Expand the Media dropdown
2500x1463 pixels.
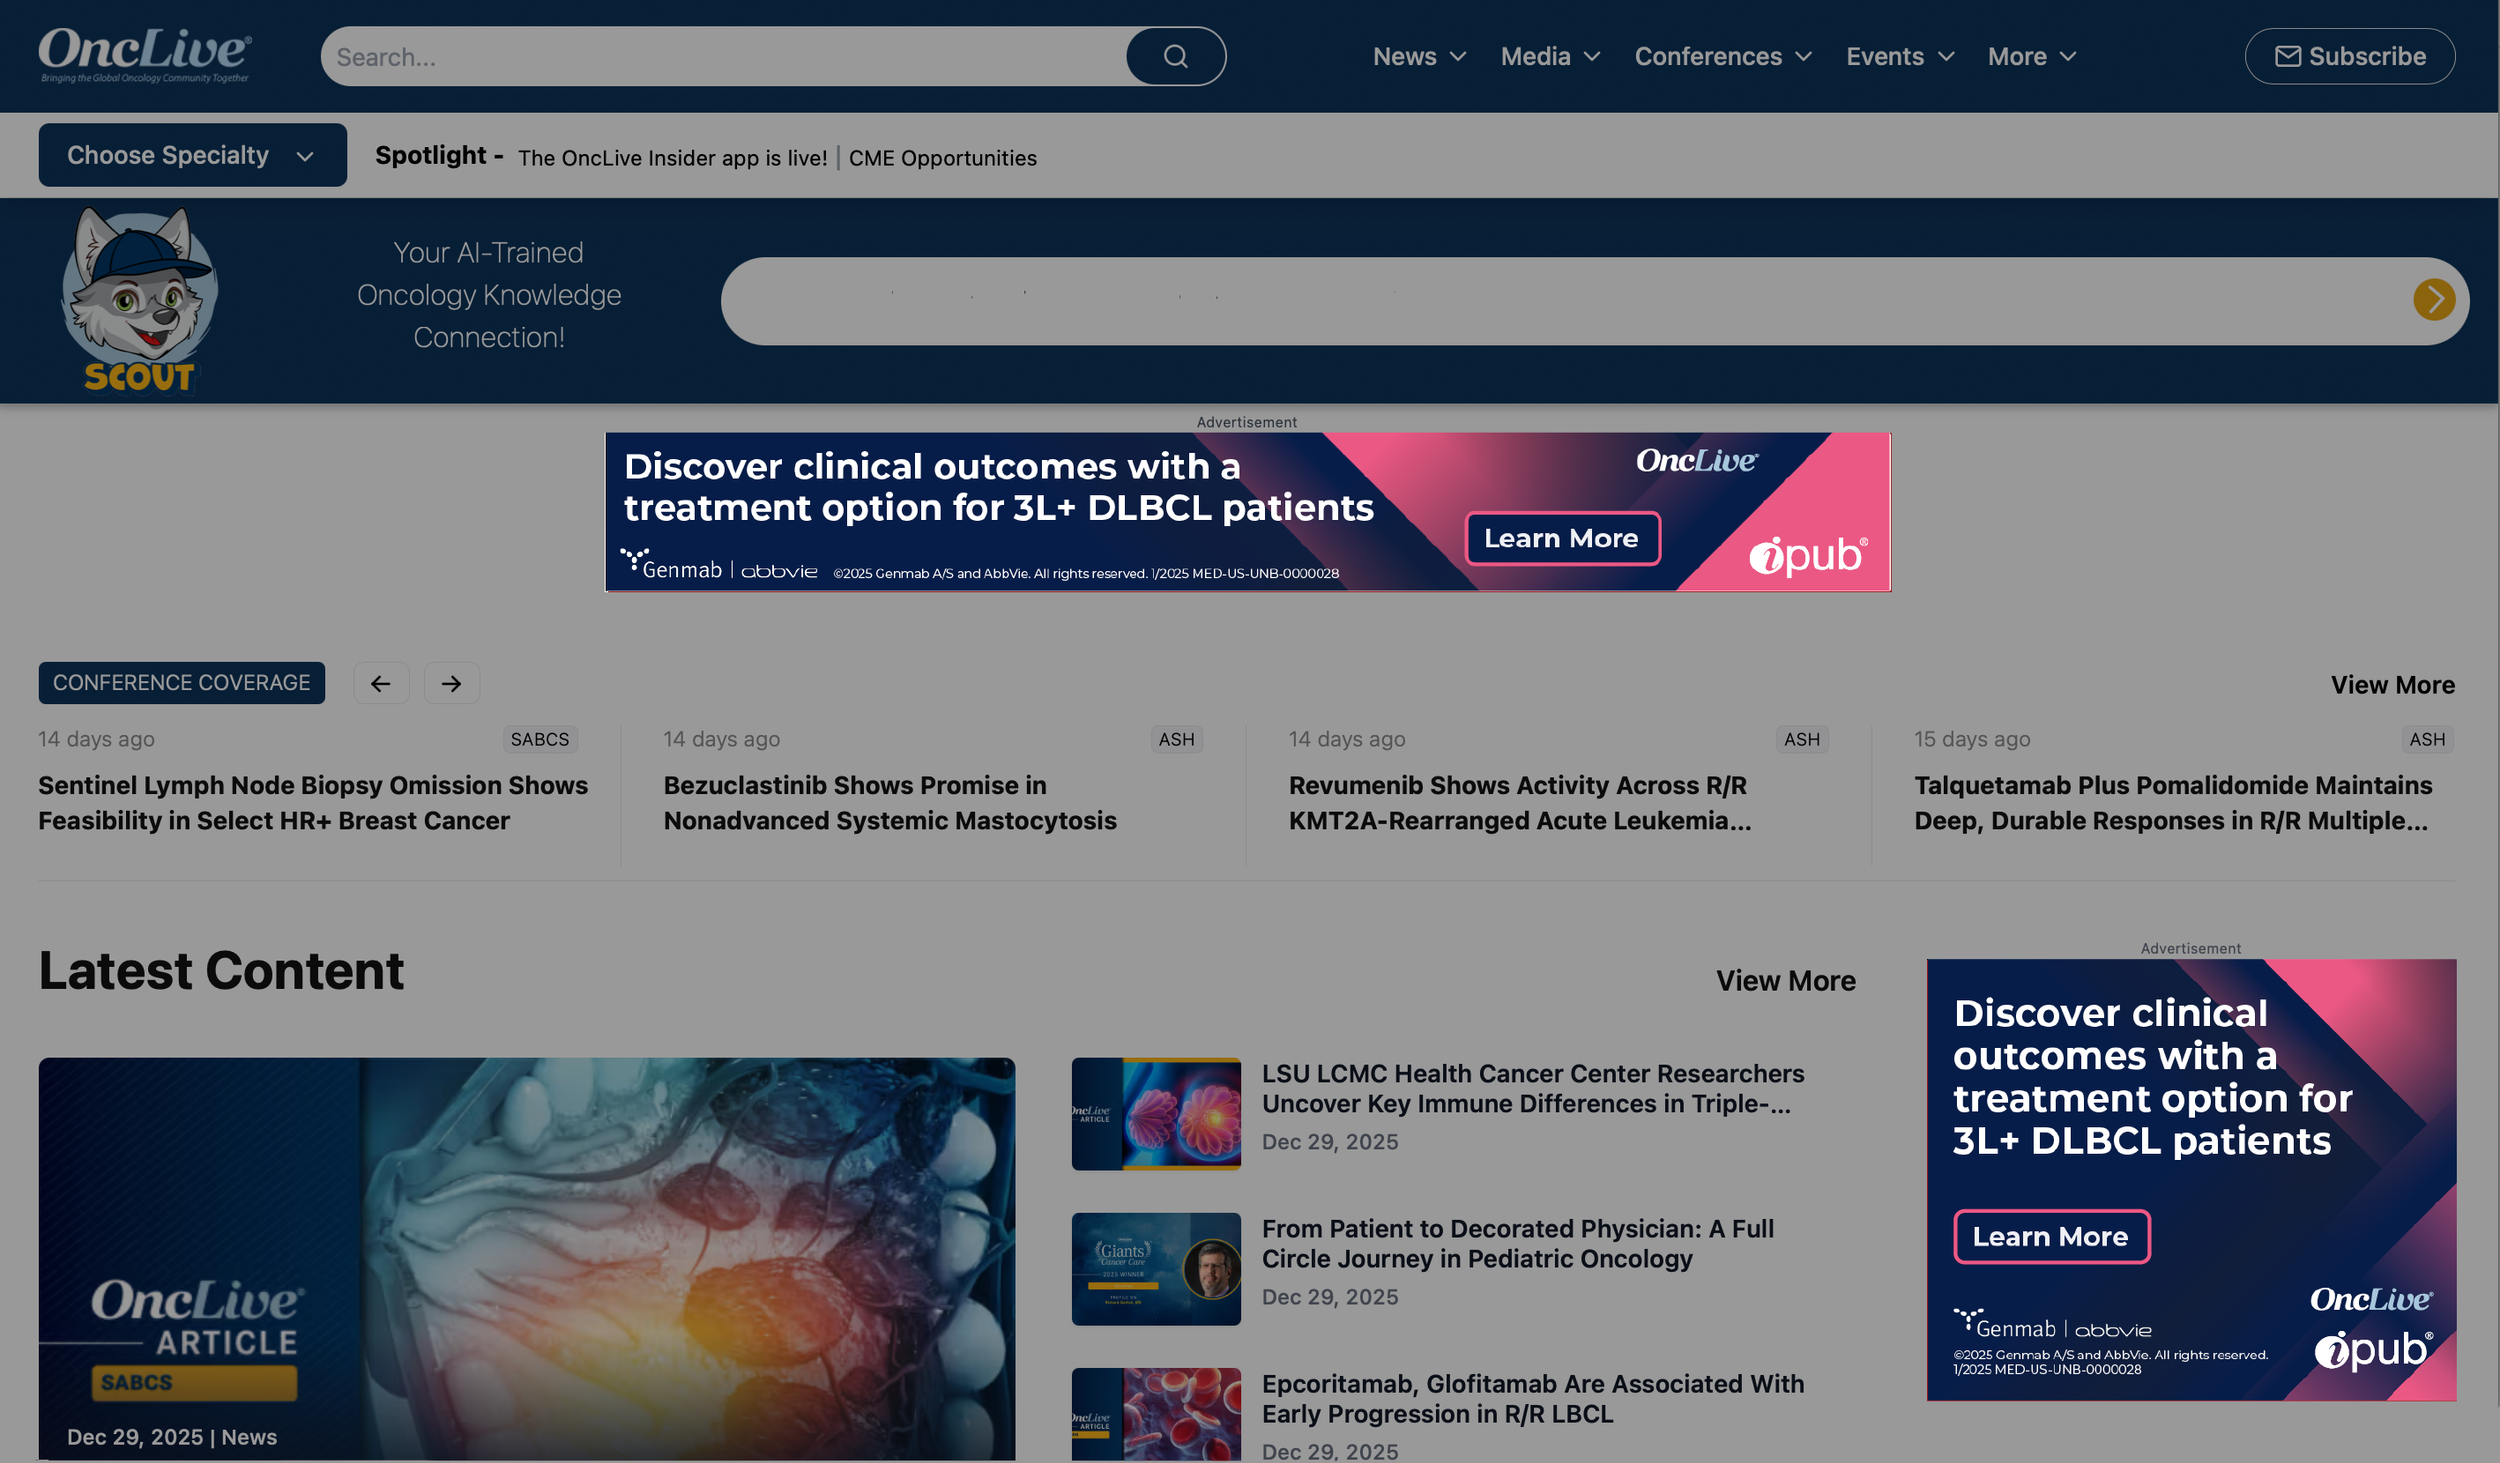(1548, 56)
